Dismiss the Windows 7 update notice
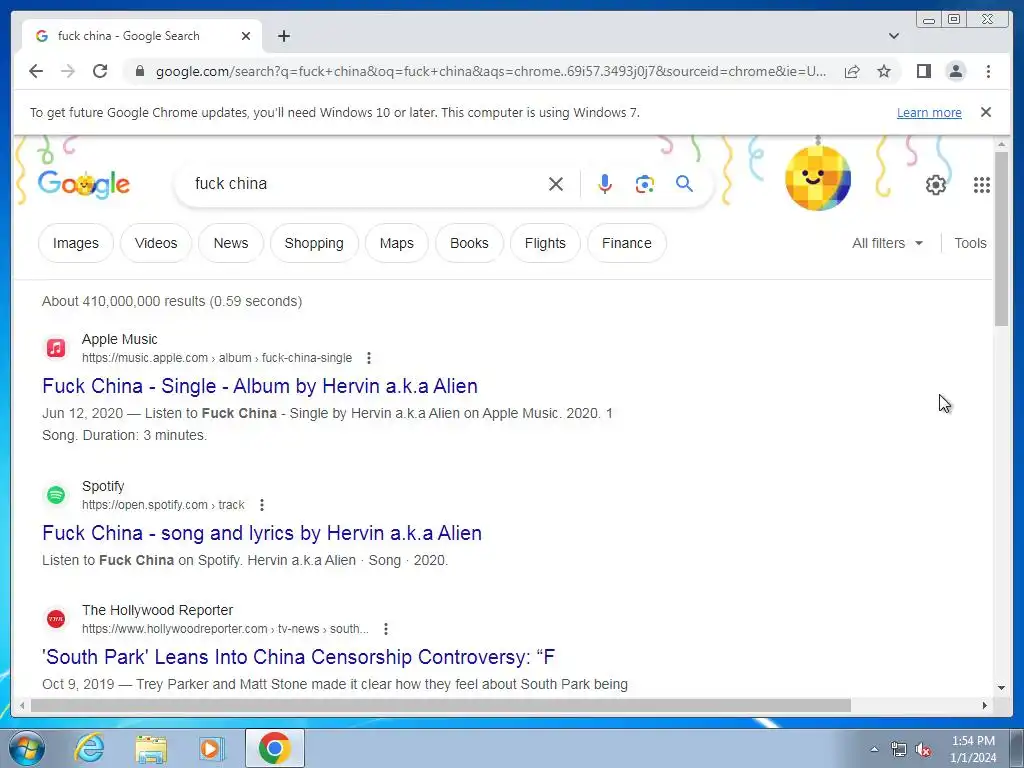 pos(986,112)
